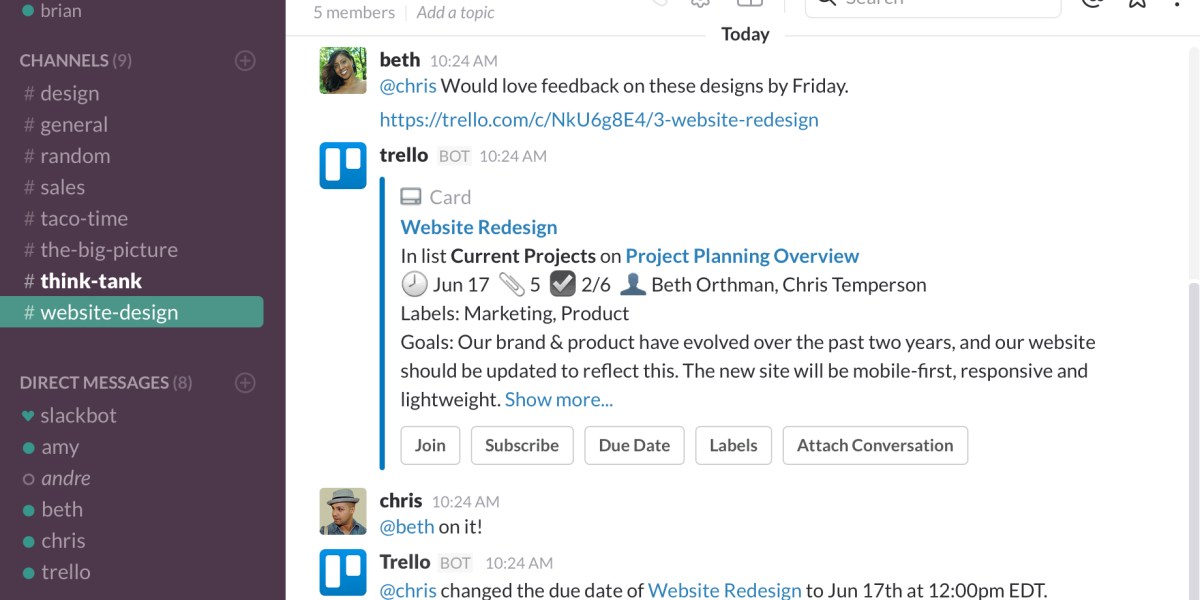The height and width of the screenshot is (600, 1200).
Task: Click the clock due date icon
Action: pos(414,285)
